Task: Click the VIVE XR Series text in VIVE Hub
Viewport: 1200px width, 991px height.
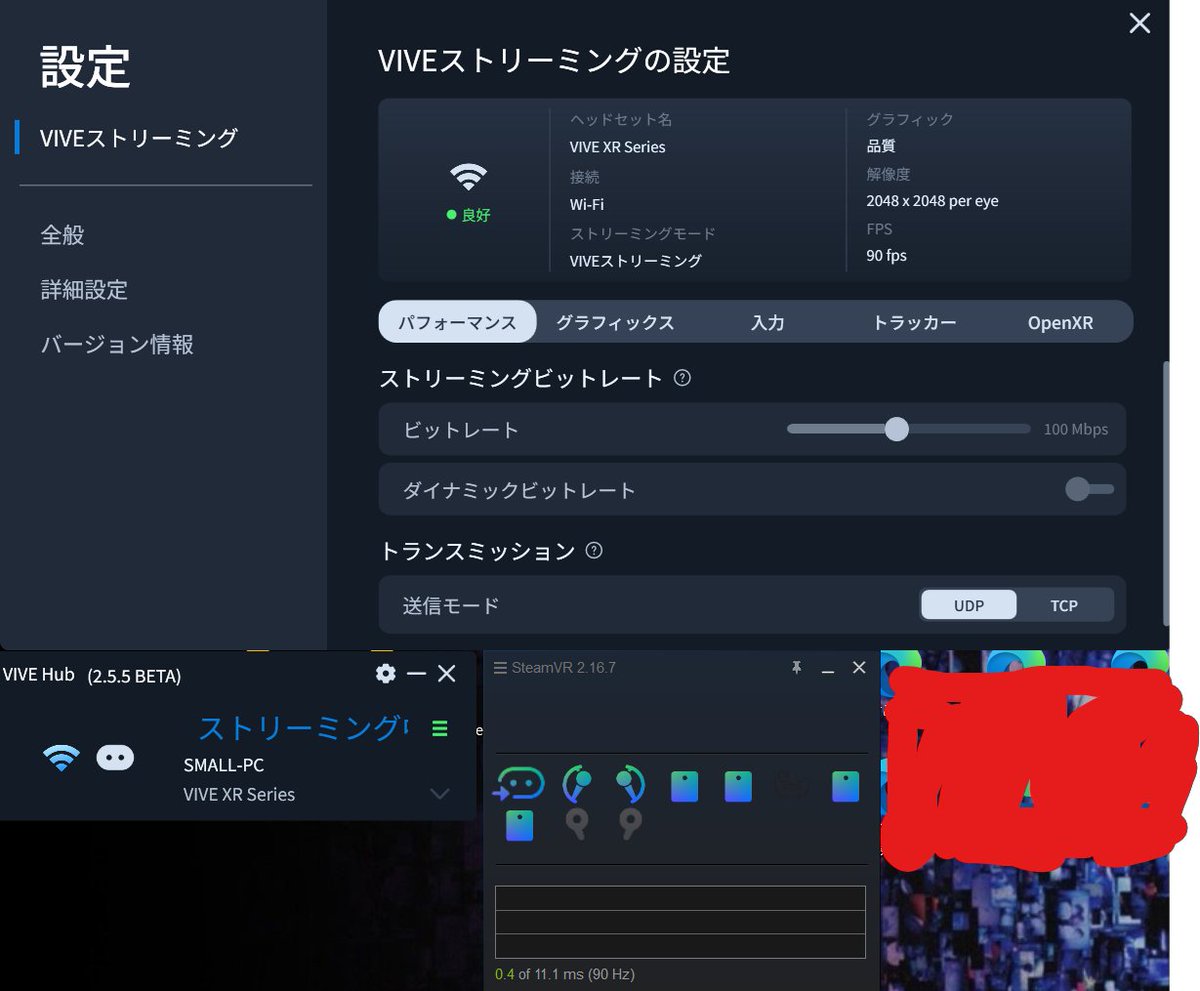Action: (x=239, y=794)
